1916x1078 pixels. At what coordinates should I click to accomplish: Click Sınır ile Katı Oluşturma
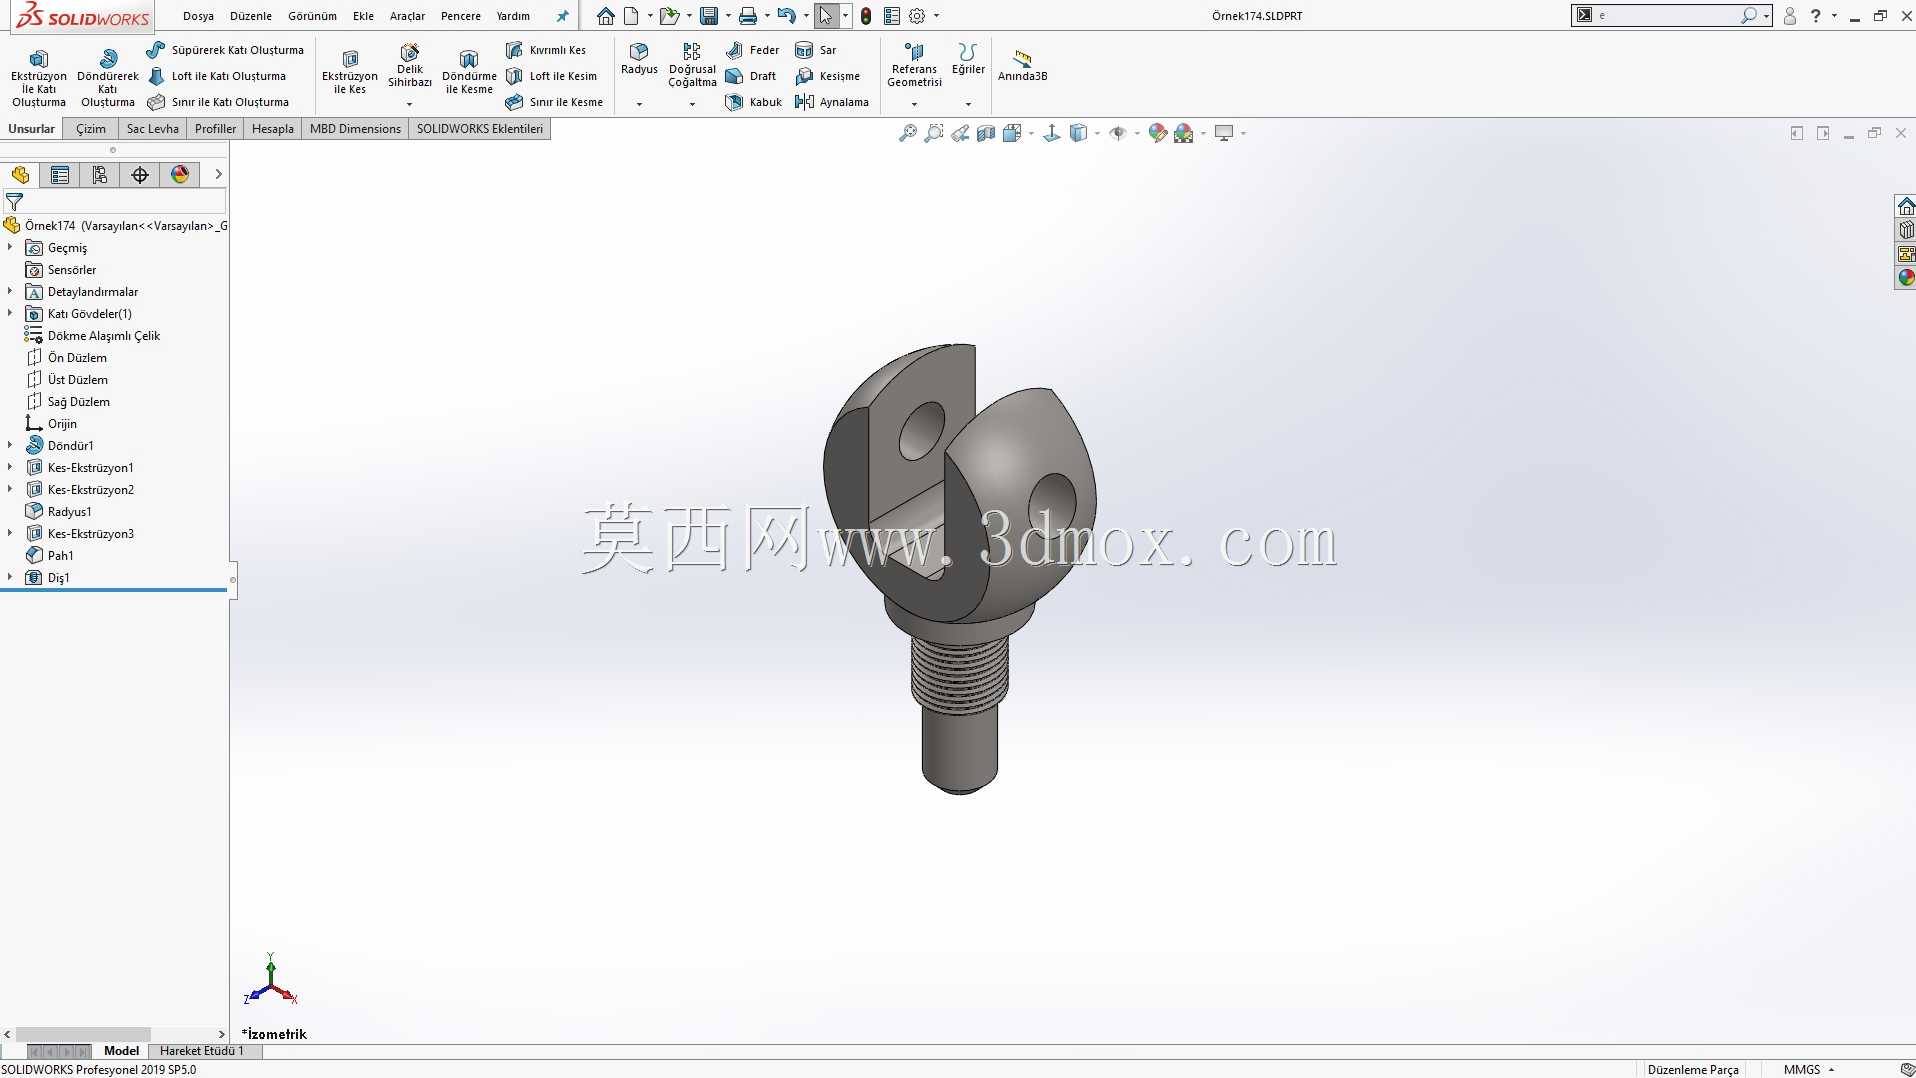[218, 102]
